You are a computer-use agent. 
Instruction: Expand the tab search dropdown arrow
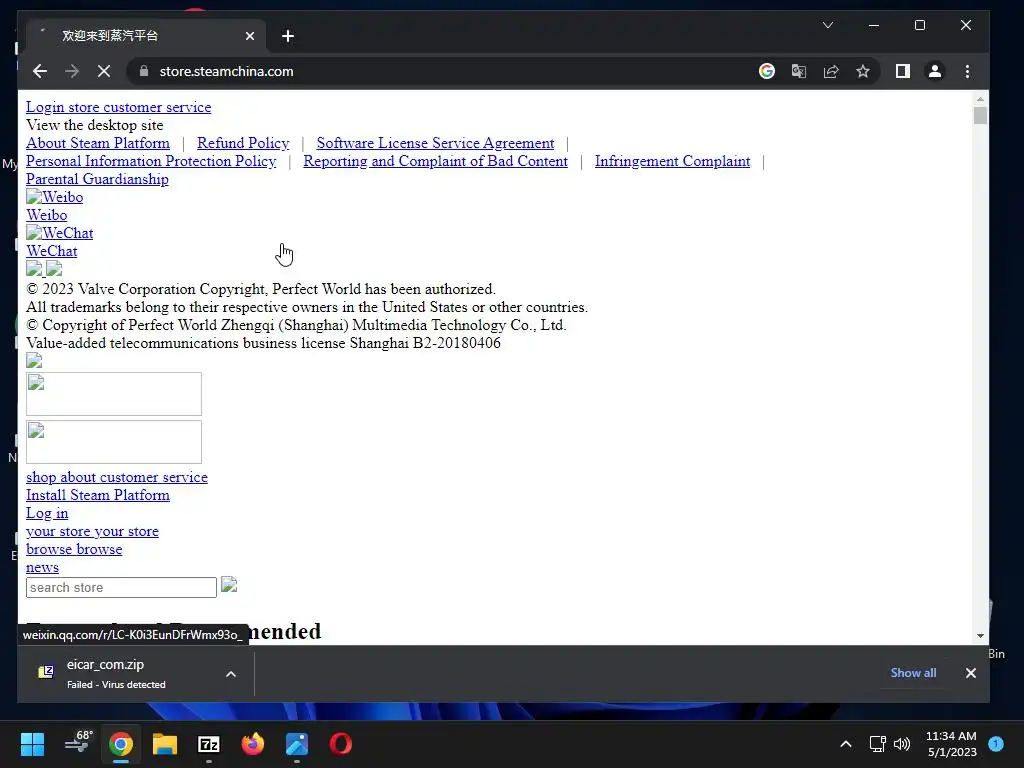point(827,25)
